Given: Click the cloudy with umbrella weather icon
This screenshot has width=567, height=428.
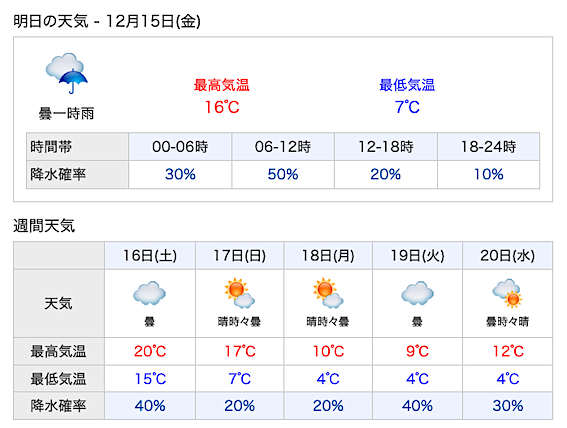Looking at the screenshot, I should (x=67, y=73).
